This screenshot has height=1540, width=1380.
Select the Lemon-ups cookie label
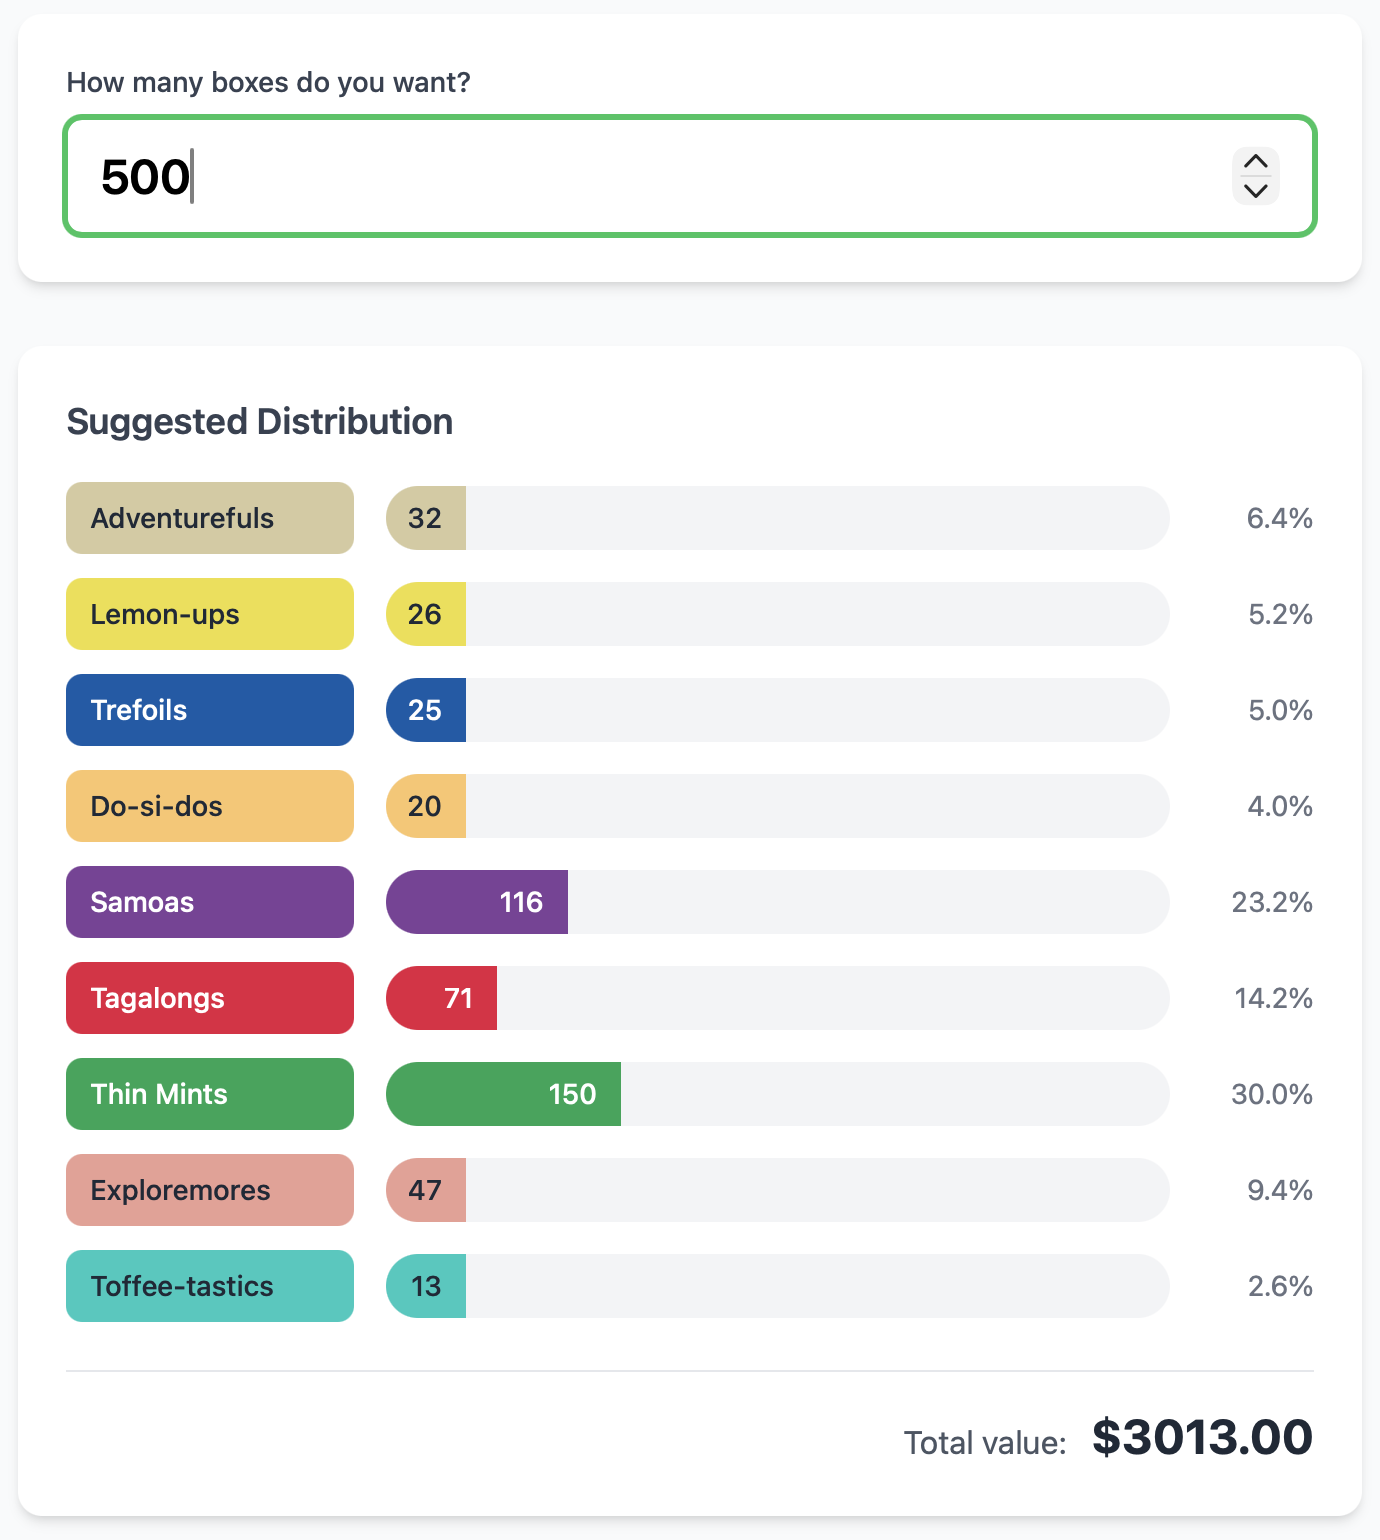tap(210, 614)
